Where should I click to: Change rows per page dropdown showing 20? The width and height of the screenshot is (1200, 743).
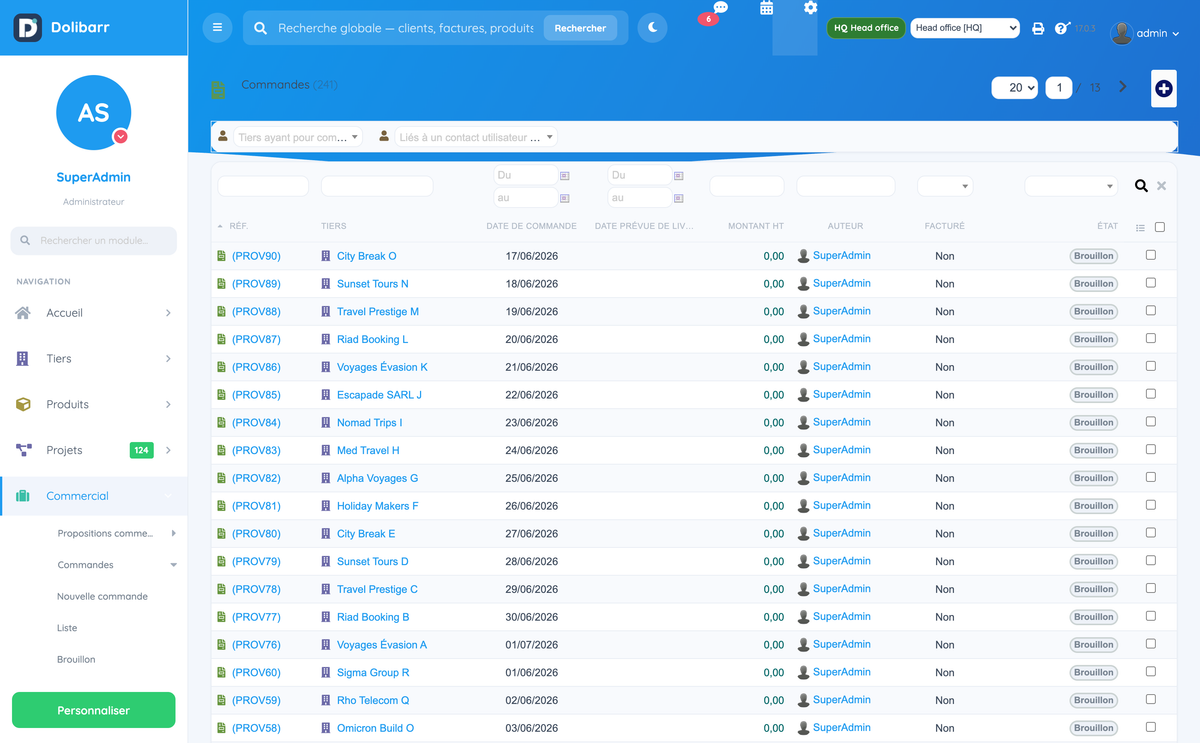pos(1015,88)
